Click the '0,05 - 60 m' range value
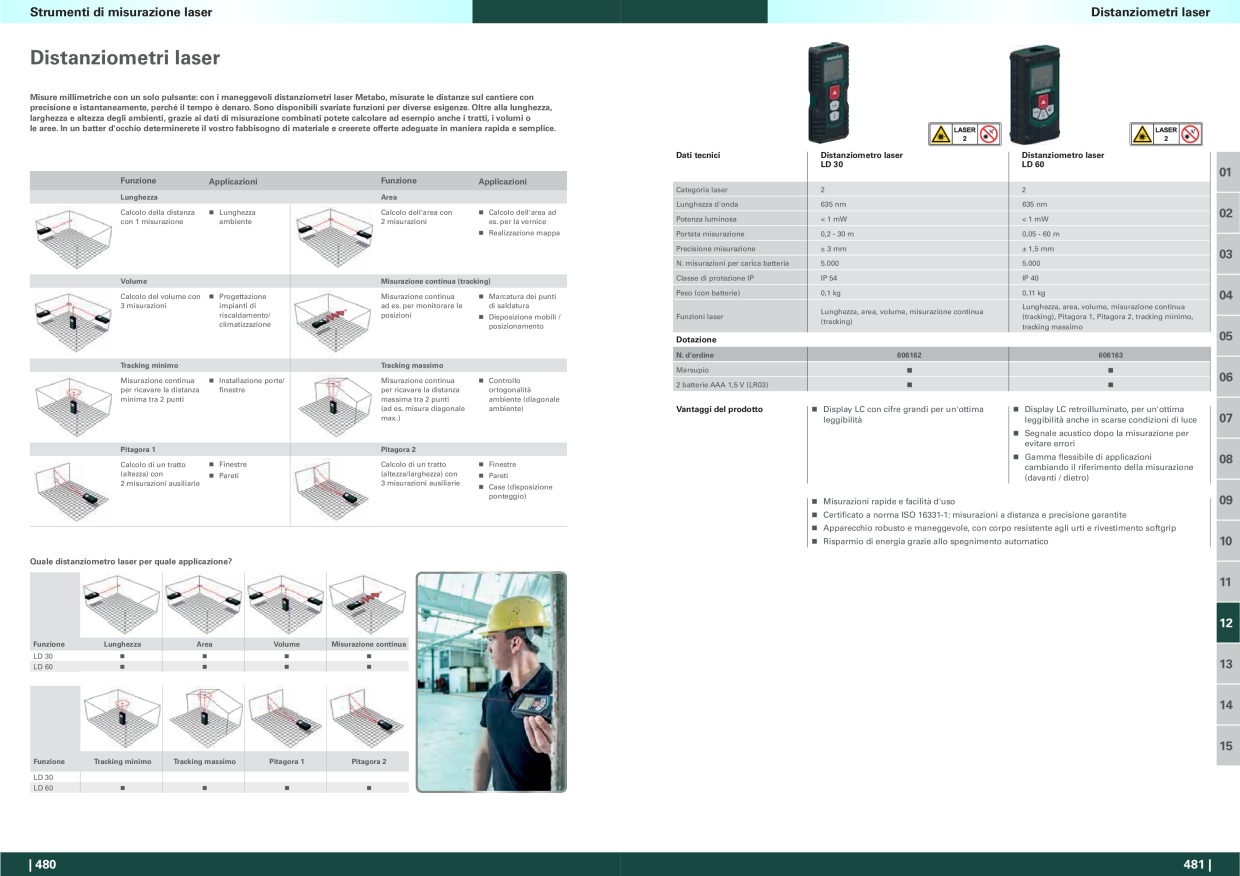Viewport: 1240px width, 876px height. [x=1042, y=233]
